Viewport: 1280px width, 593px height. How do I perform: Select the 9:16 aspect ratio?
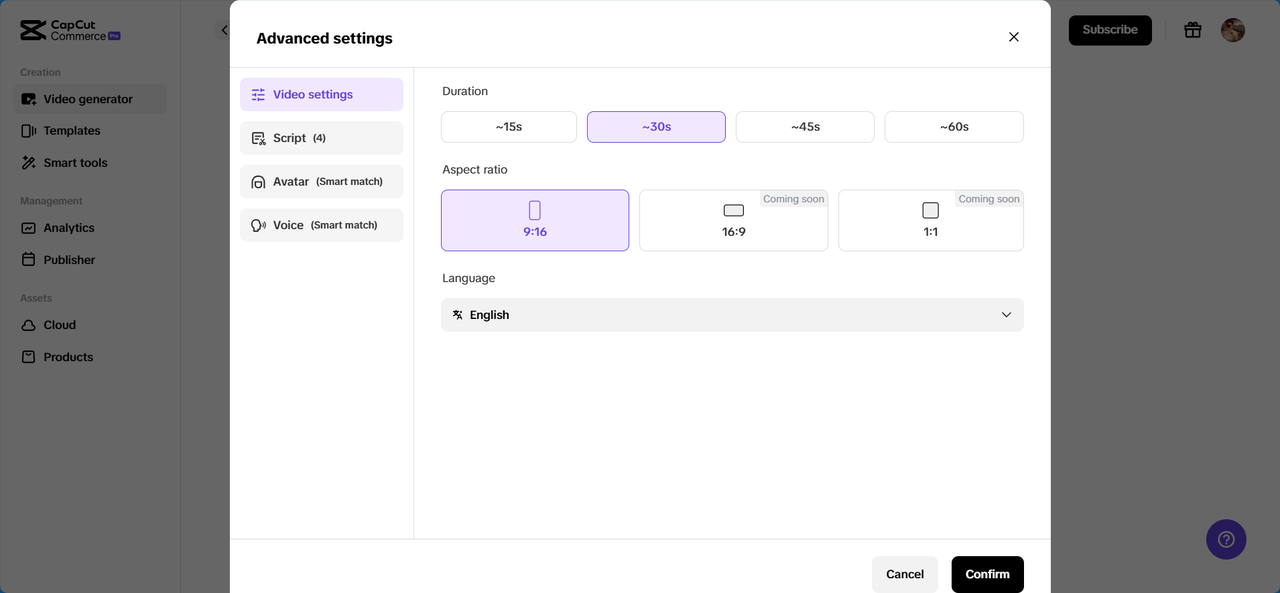535,220
